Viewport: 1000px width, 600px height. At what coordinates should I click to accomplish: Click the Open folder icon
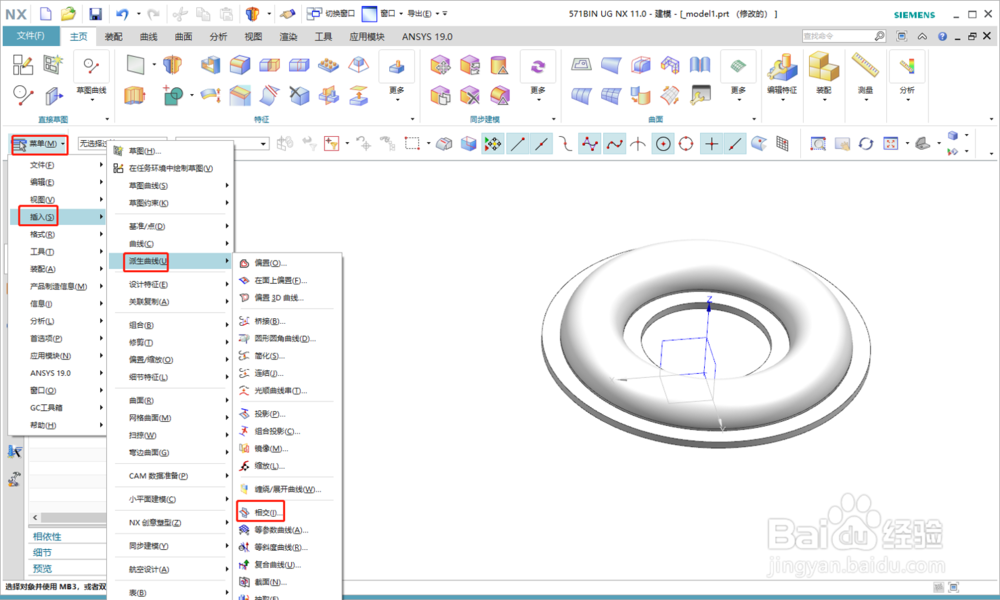click(x=68, y=13)
